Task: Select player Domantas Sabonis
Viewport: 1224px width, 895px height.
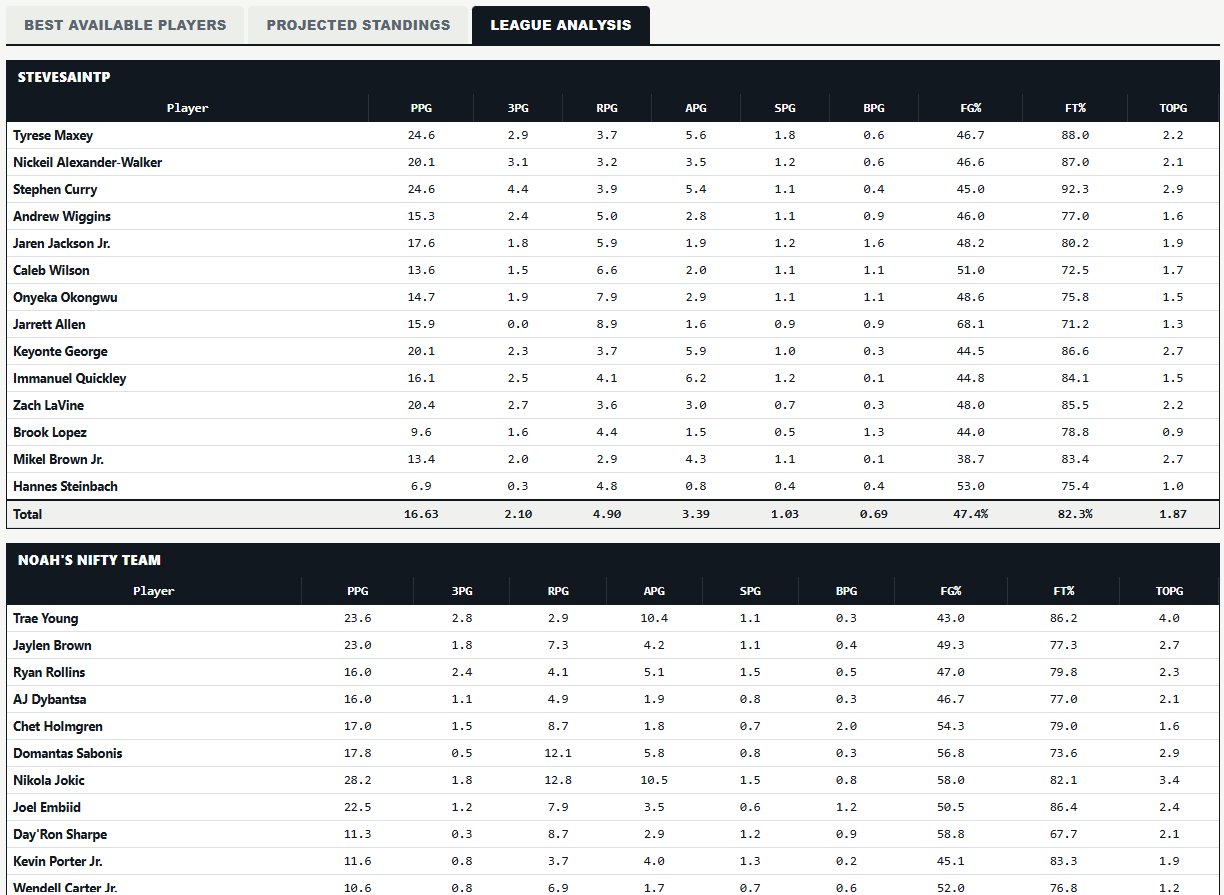Action: [x=68, y=753]
